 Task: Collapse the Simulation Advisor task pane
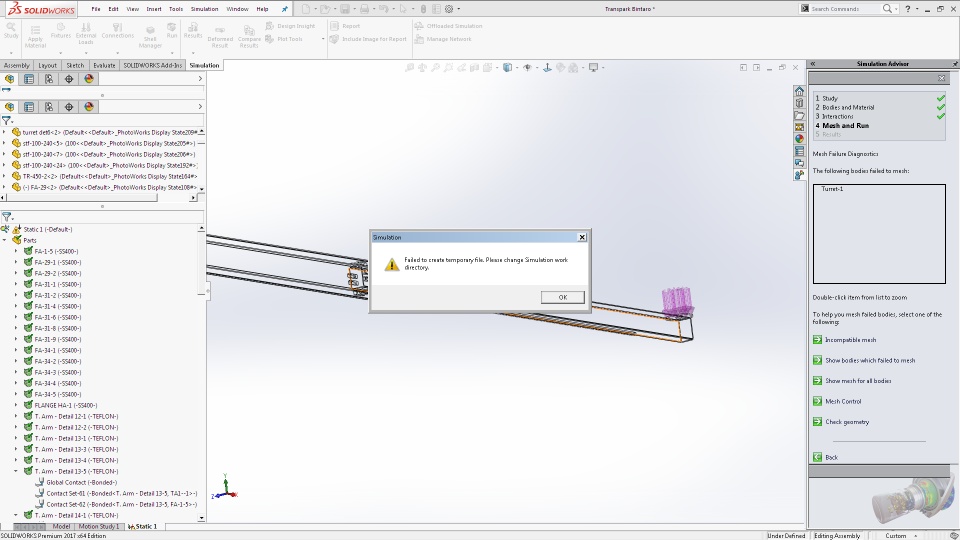[813, 64]
